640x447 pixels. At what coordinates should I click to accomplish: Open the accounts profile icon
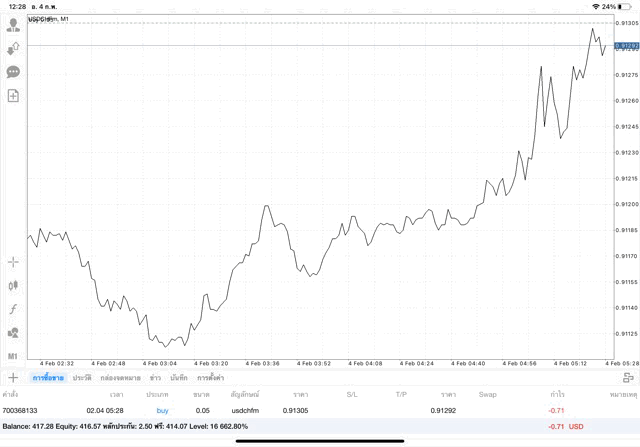[13, 25]
